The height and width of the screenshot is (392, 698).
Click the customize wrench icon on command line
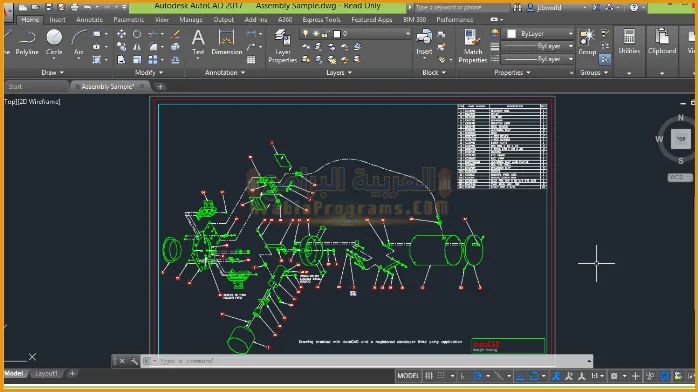pyautogui.click(x=134, y=361)
